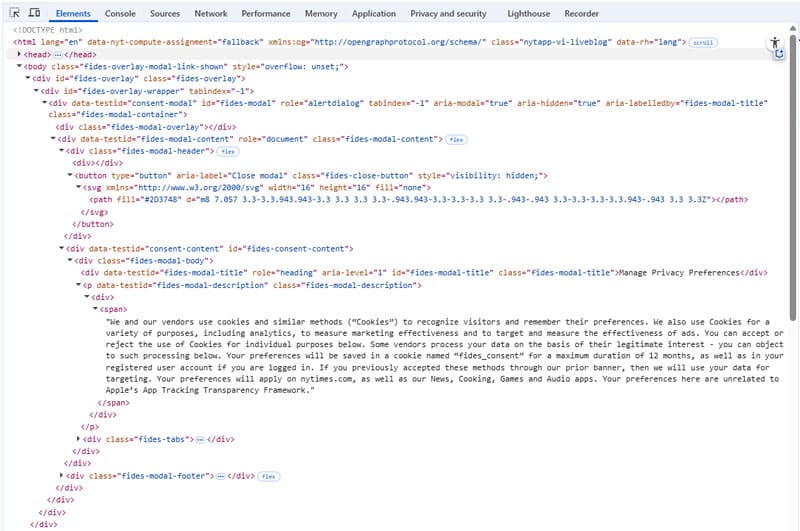Image resolution: width=800 pixels, height=531 pixels.
Task: Click the empty <div></div> line in header
Action: [97, 163]
